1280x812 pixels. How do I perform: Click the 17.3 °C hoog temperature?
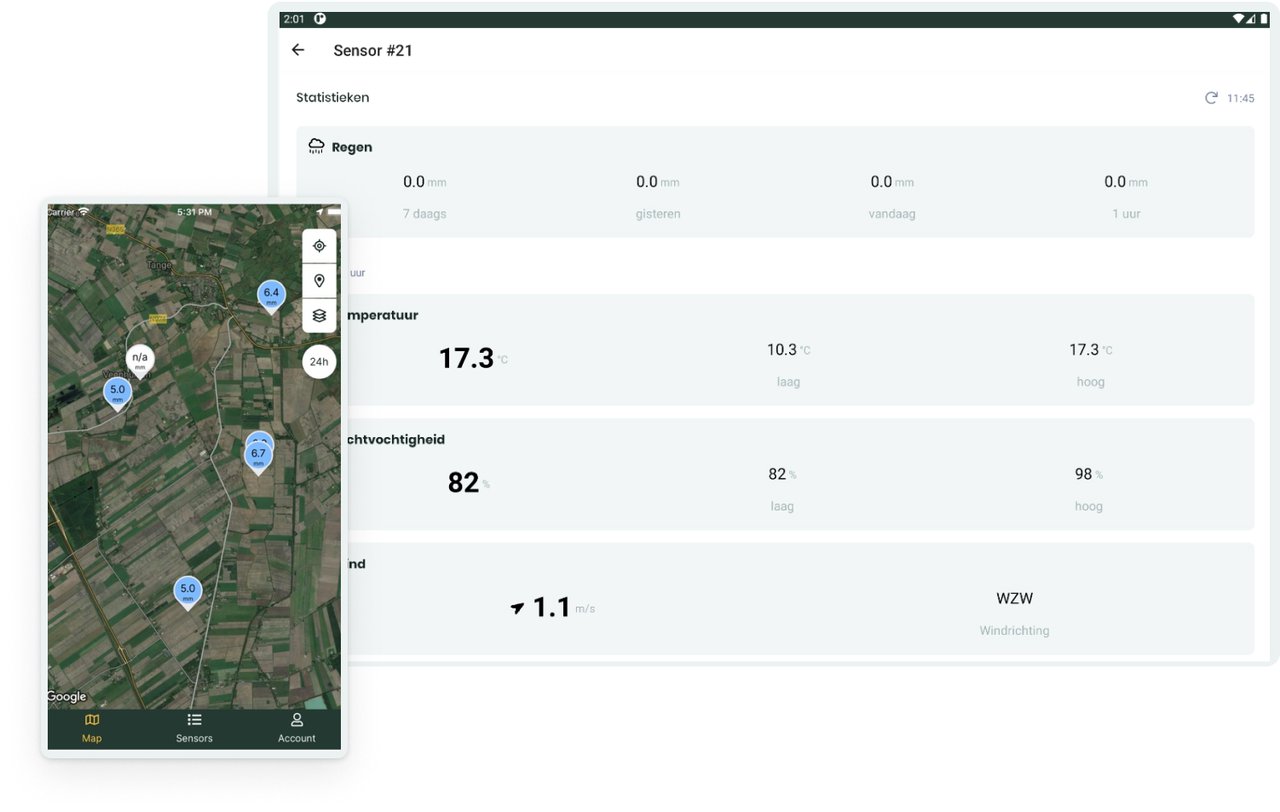click(x=1090, y=350)
